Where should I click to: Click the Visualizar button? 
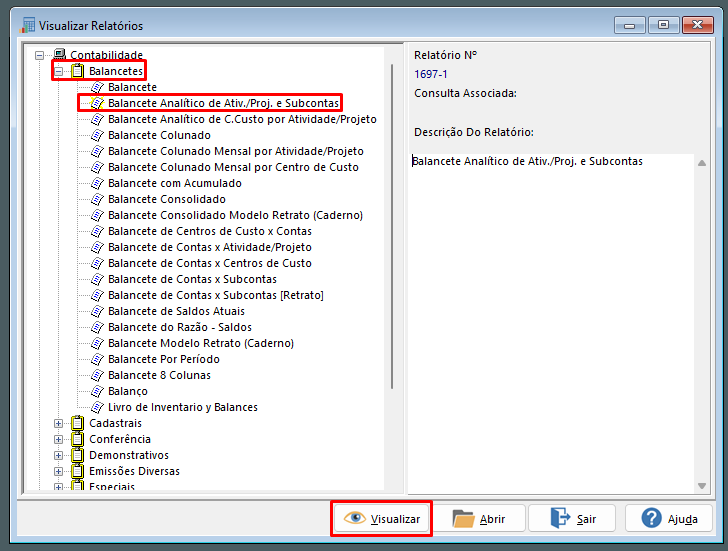click(382, 519)
